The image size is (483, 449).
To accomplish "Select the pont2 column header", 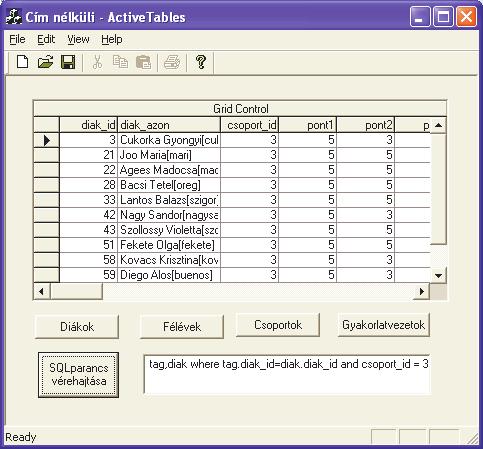I will tap(366, 125).
